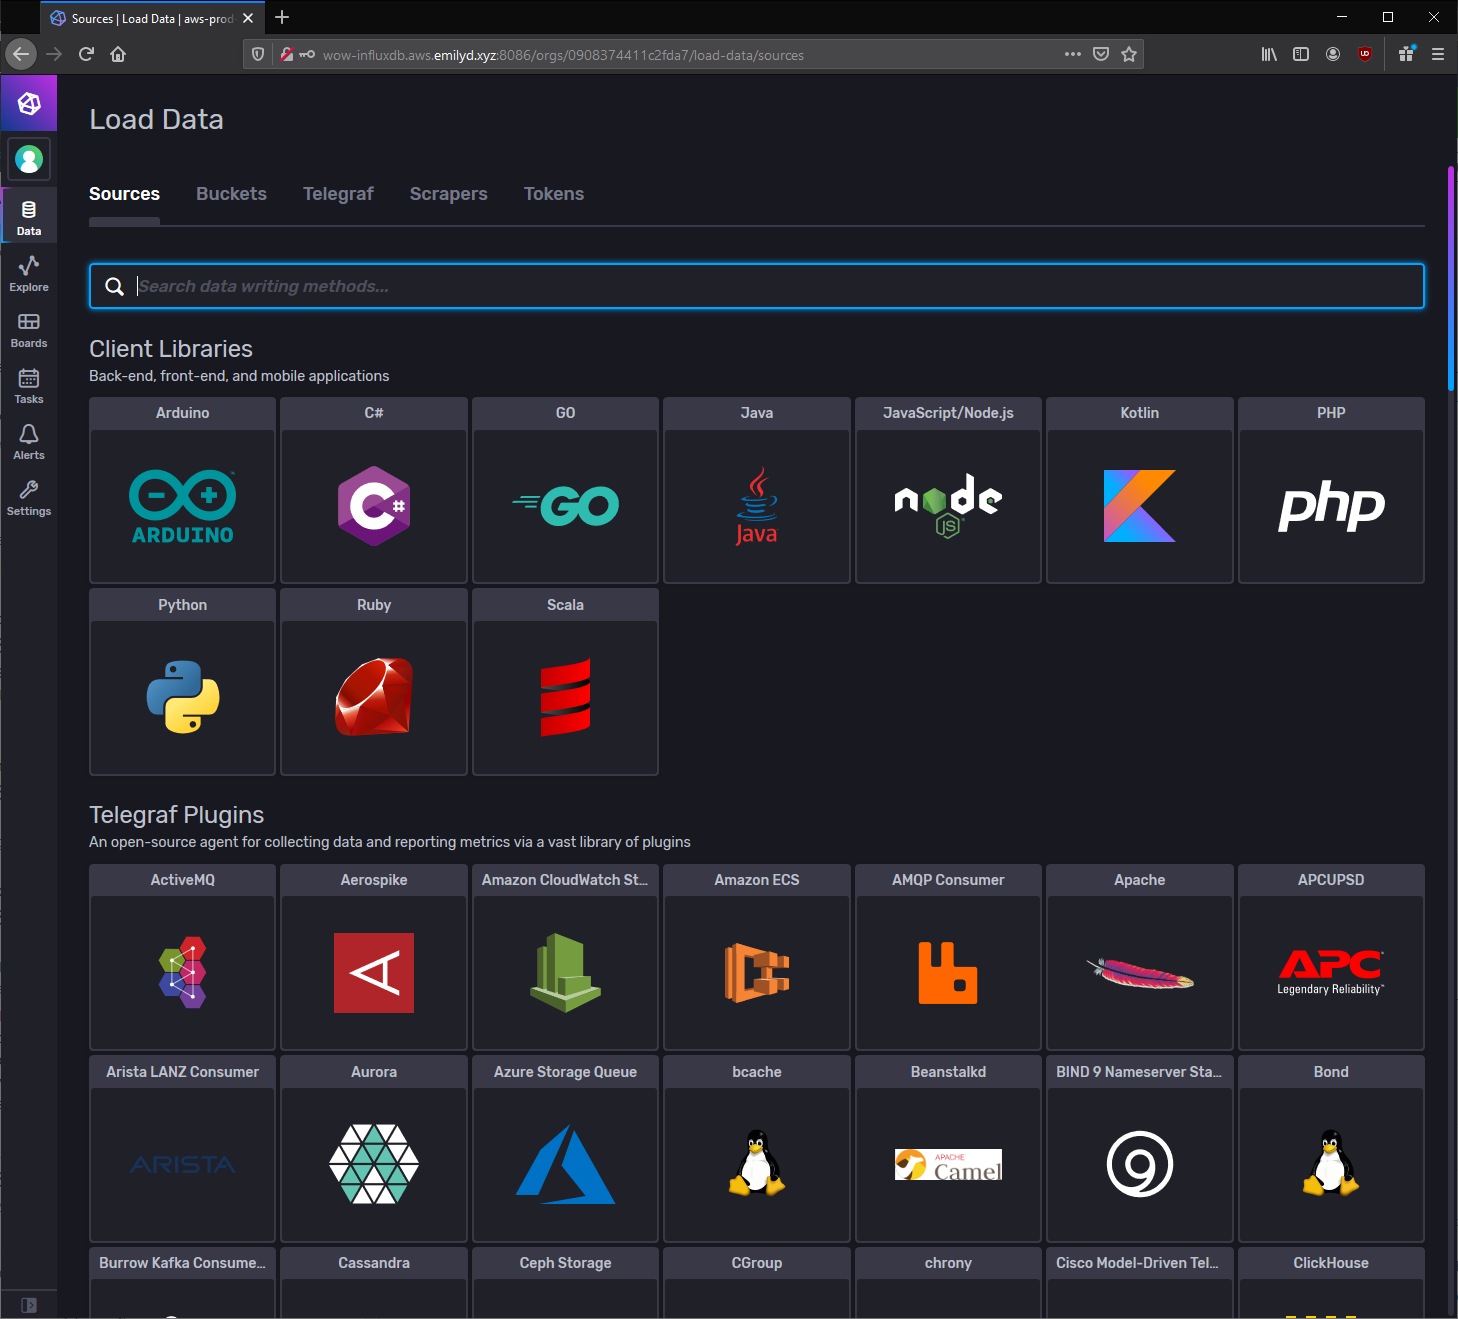Open the user account avatar menu
The width and height of the screenshot is (1458, 1319).
pyautogui.click(x=29, y=159)
